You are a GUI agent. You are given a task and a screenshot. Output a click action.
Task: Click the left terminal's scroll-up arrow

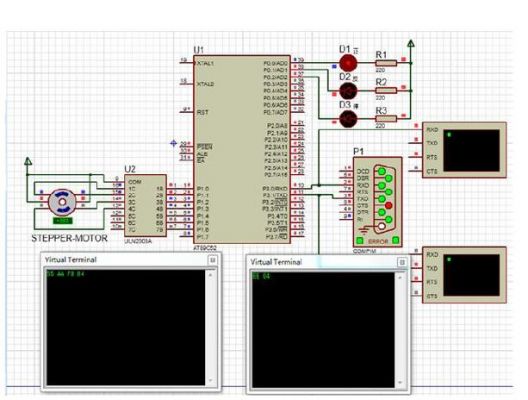tap(210, 275)
